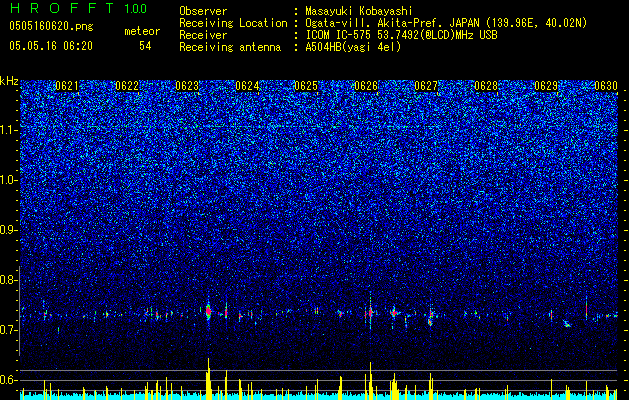Viewport: 629px width, 400px height.
Task: Click antenna text A504HB(yagi 4el)
Action: click(x=353, y=47)
